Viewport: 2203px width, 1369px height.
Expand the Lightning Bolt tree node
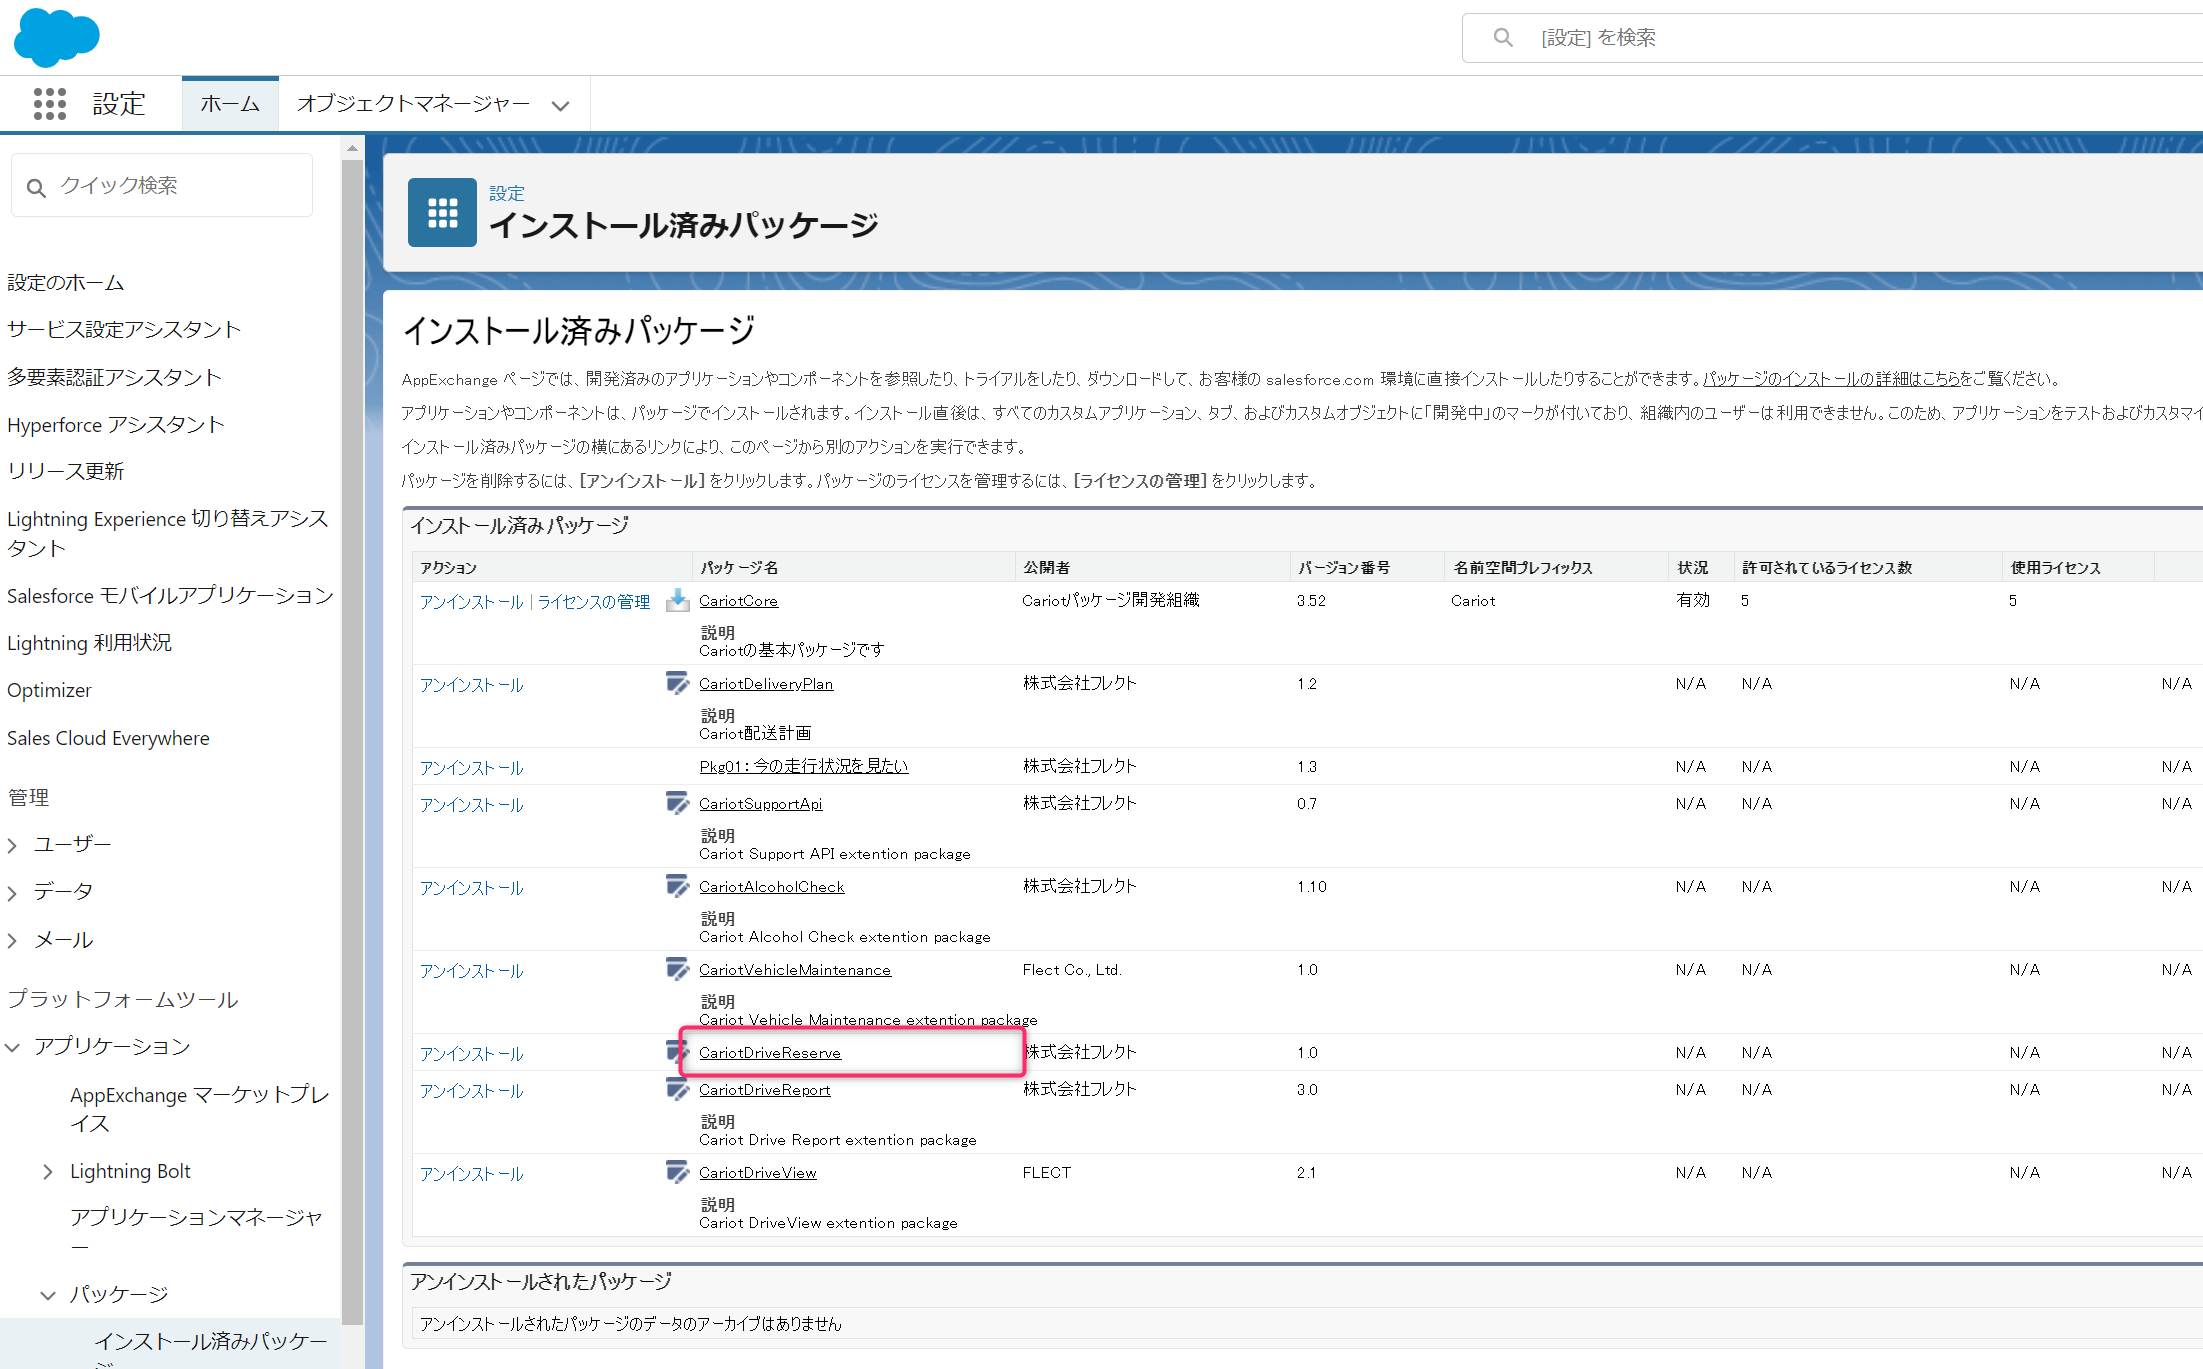[x=48, y=1172]
